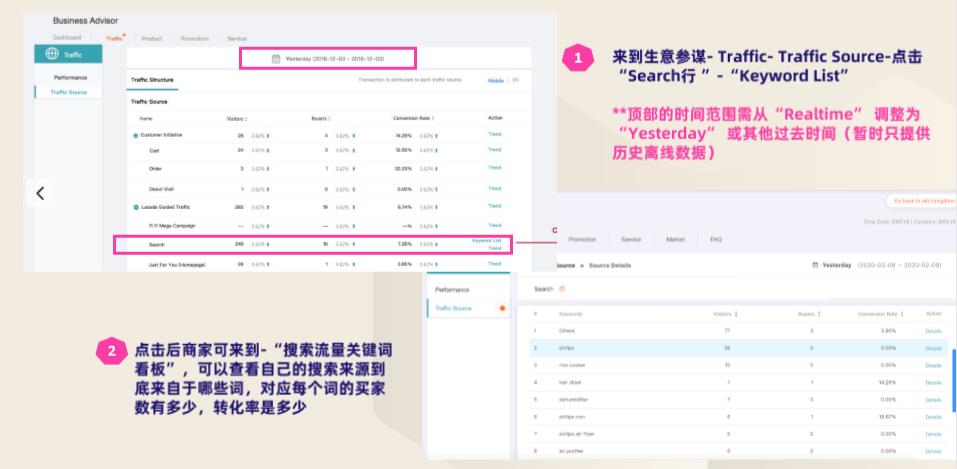Open Details for philips keyword
957x469 pixels.
click(x=933, y=348)
